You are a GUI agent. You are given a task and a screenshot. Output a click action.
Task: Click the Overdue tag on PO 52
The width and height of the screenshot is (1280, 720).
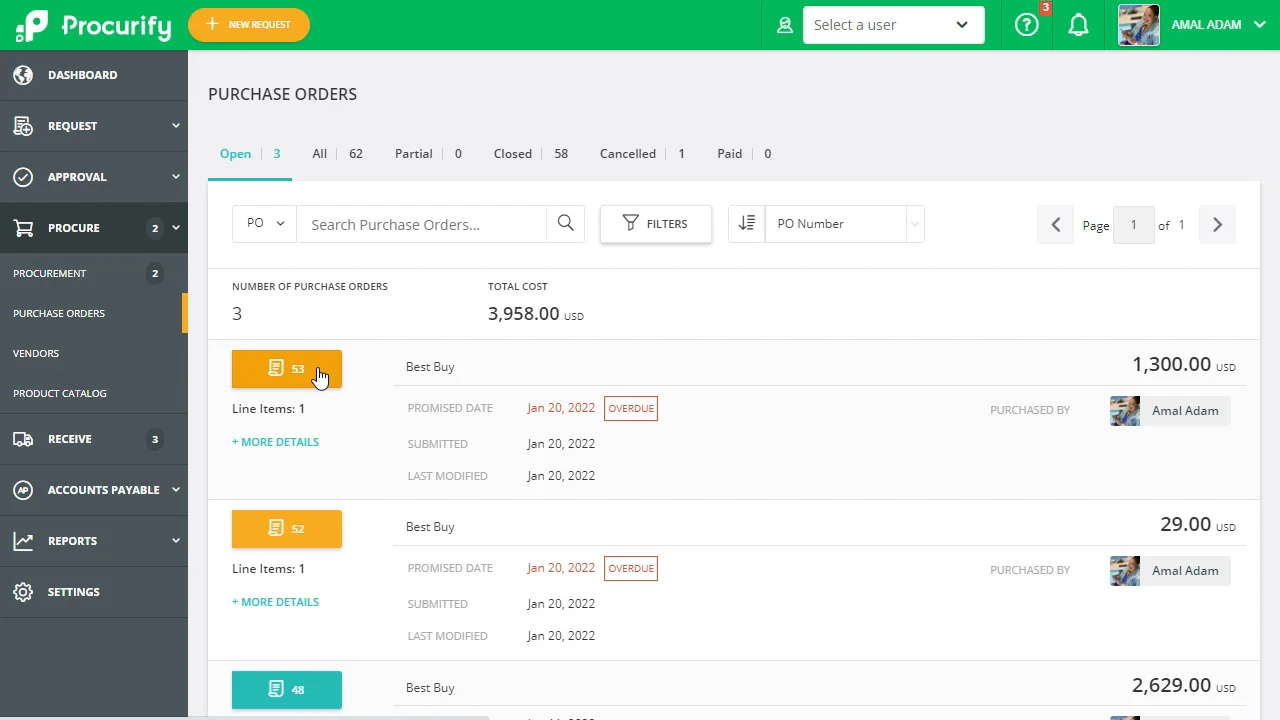[631, 568]
